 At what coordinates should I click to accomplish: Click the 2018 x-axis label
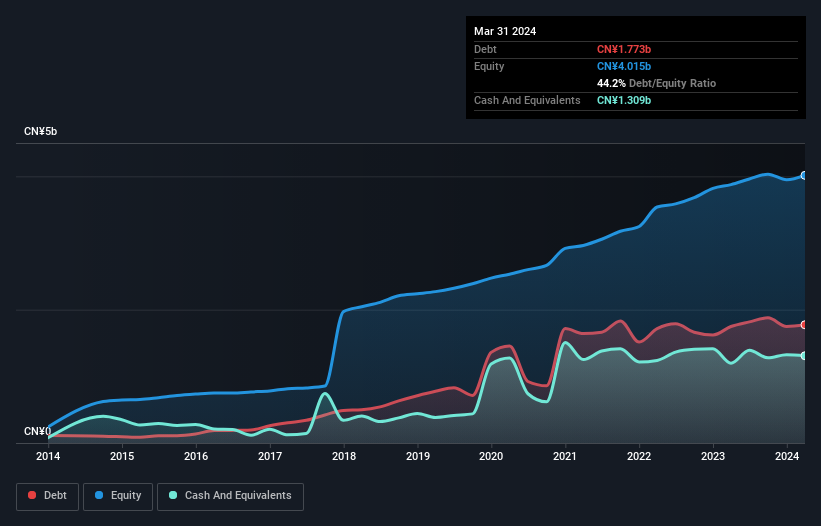(x=344, y=456)
